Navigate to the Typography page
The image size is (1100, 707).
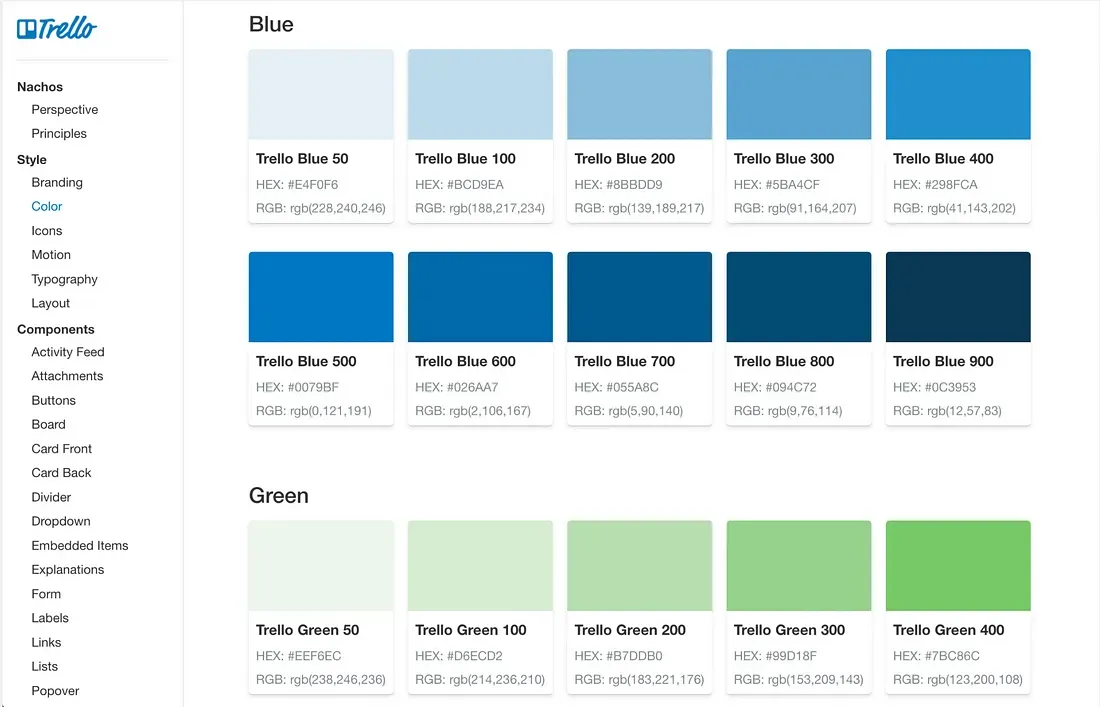64,279
